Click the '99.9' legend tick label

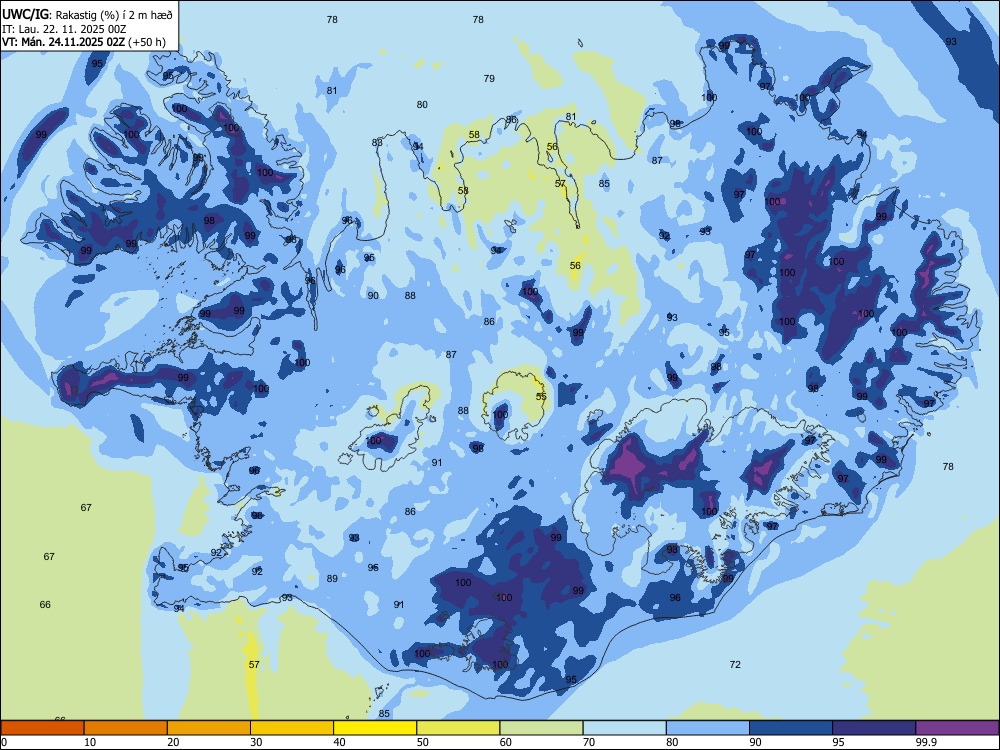click(926, 742)
